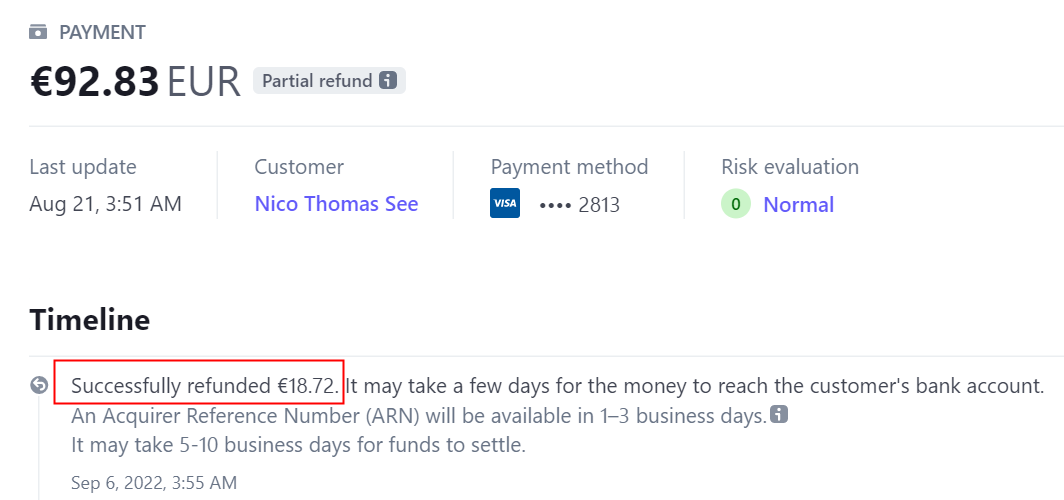The width and height of the screenshot is (1064, 500).
Task: Click the PAYMENT header label
Action: 102,32
